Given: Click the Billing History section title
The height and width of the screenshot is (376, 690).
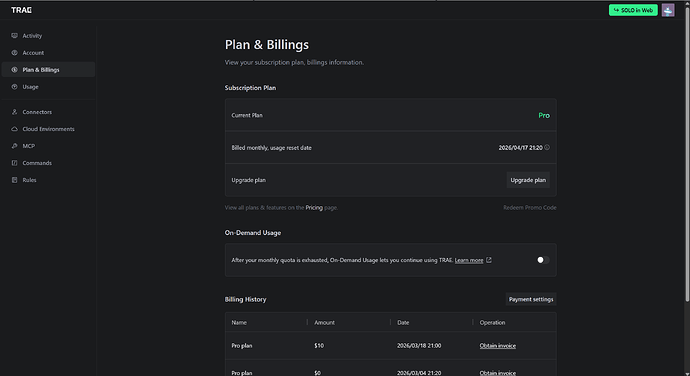Looking at the screenshot, I should tap(246, 299).
